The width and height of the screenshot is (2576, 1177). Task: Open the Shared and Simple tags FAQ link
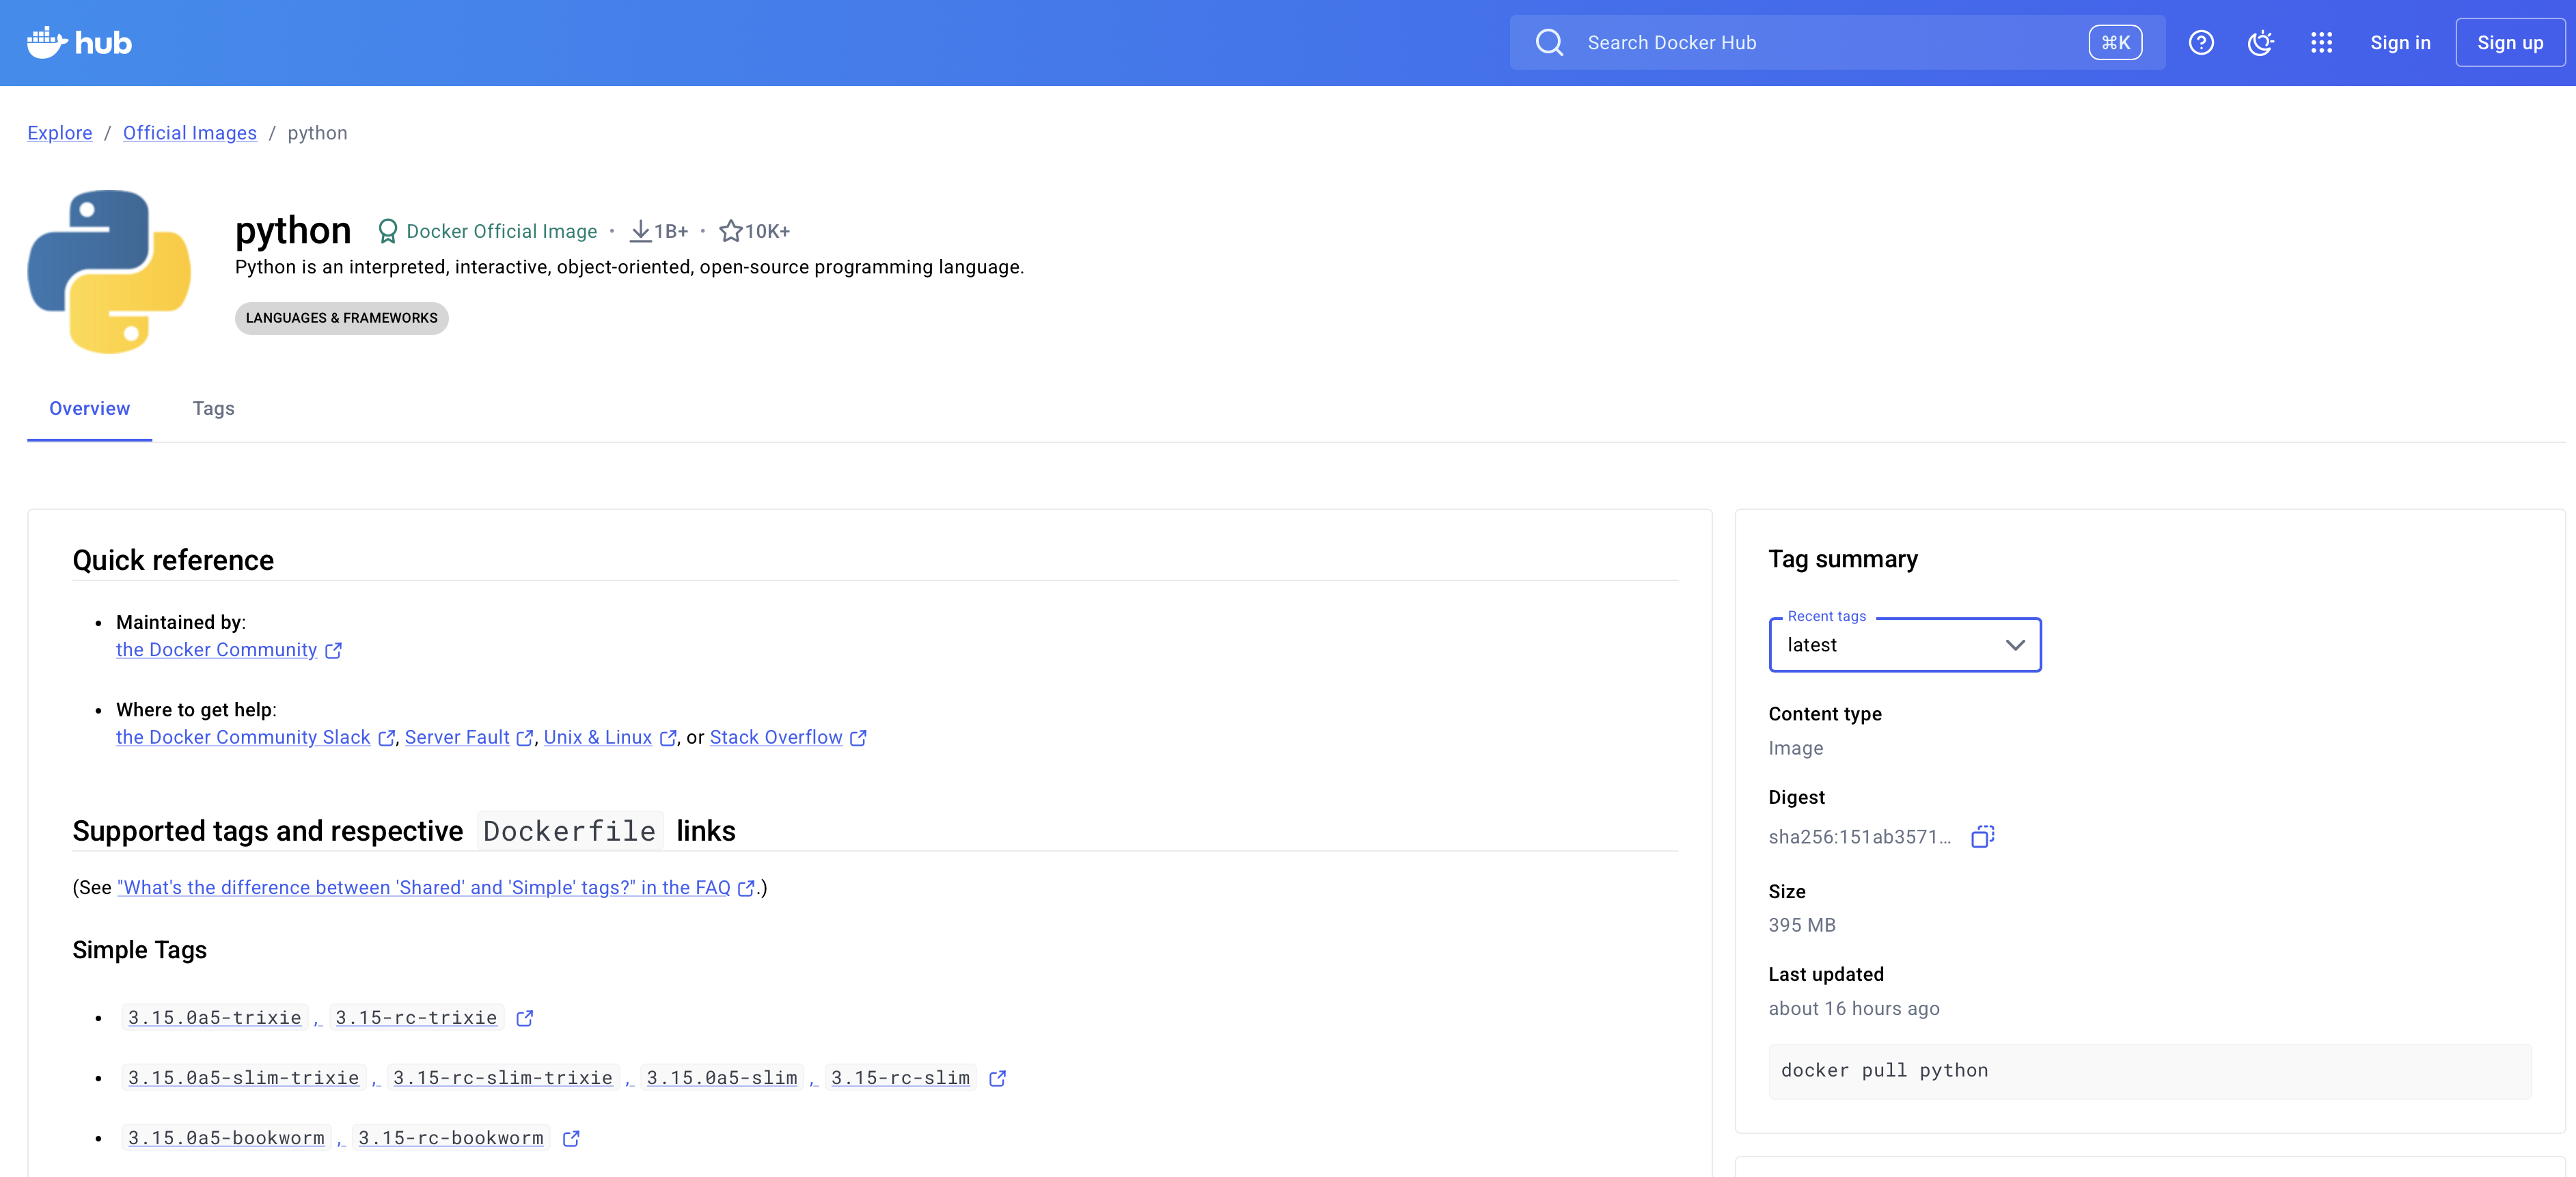pyautogui.click(x=424, y=887)
